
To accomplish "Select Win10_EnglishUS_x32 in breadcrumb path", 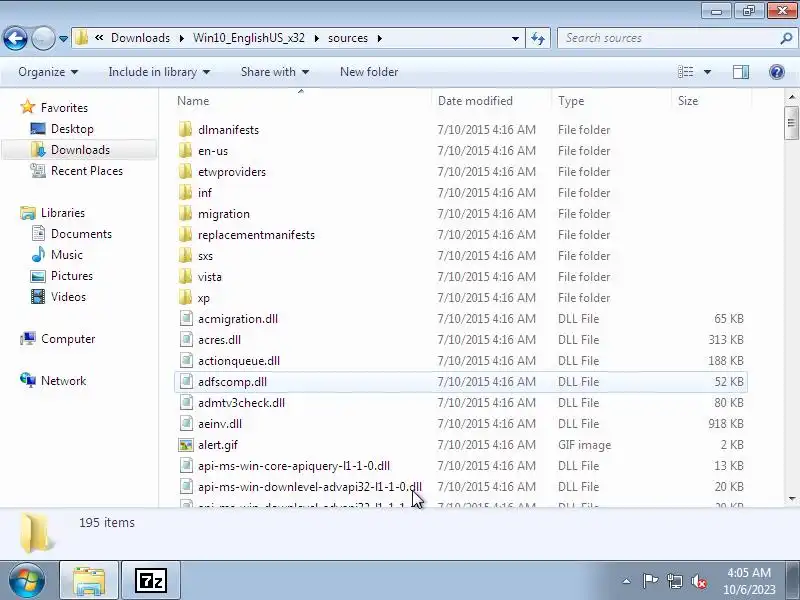I will [248, 38].
